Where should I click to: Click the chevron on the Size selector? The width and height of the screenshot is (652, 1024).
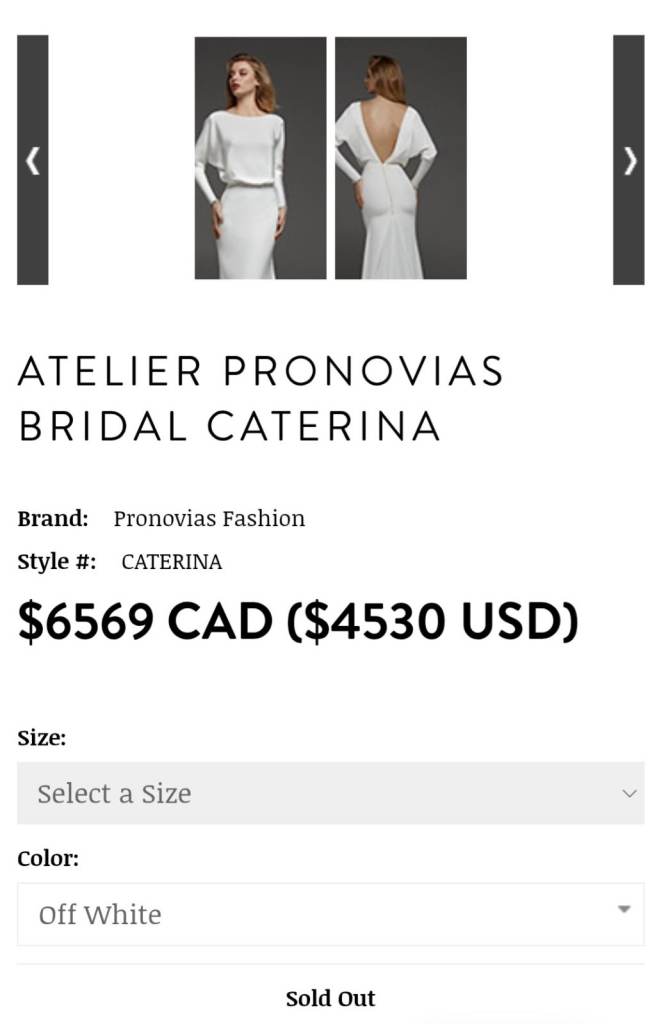pos(629,793)
